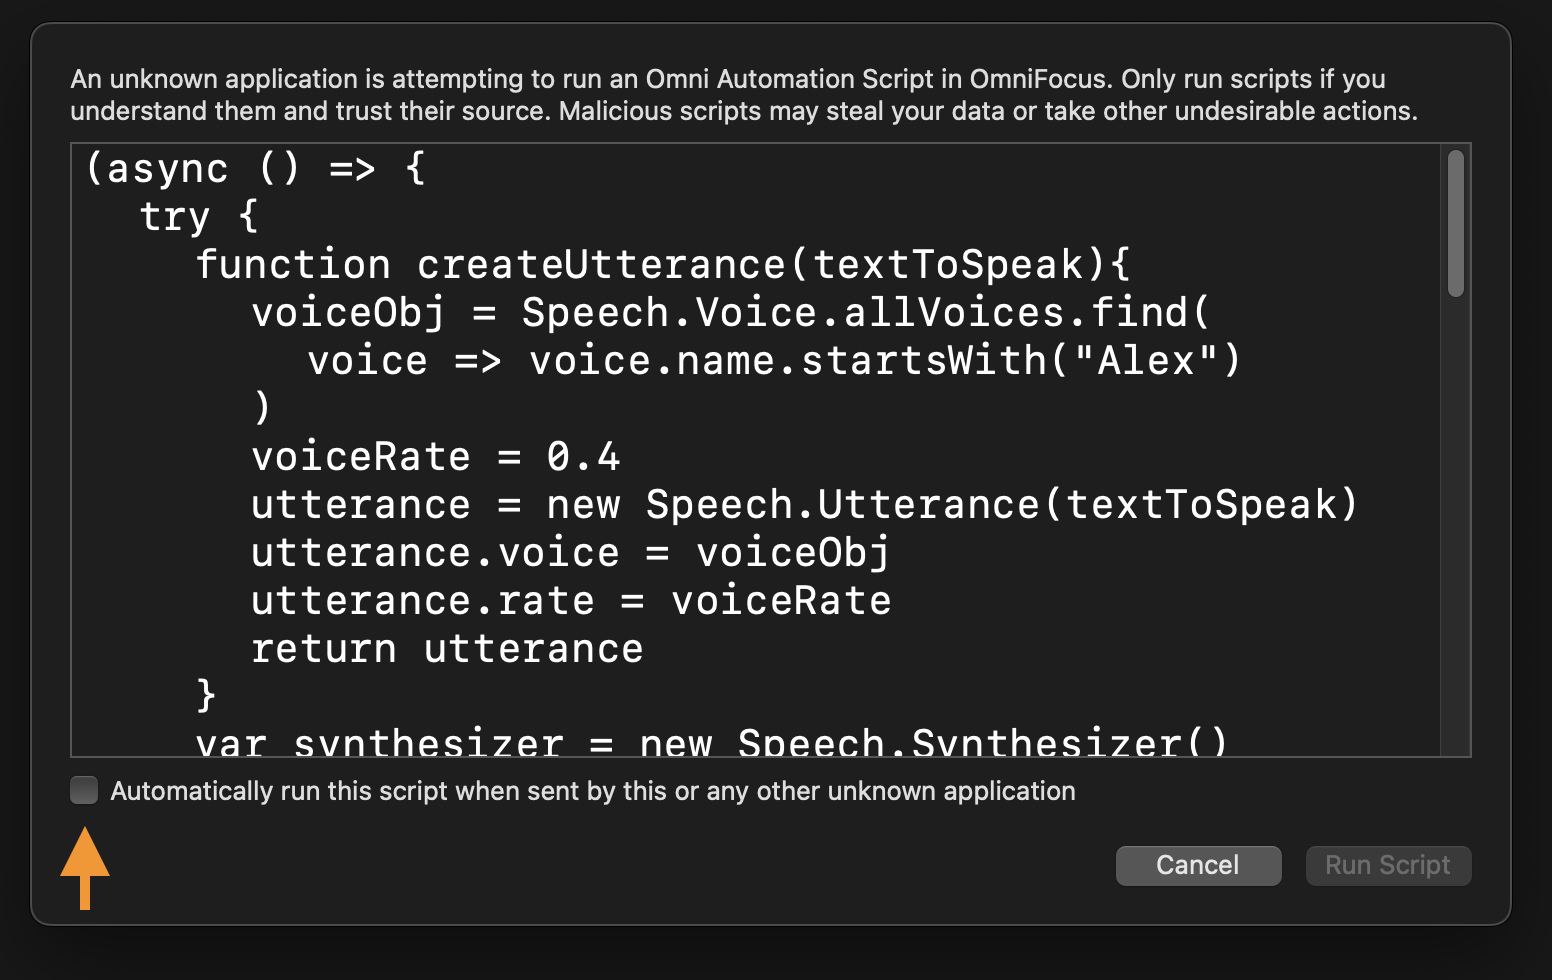Click the script view vertical scrollbar thumb
The height and width of the screenshot is (980, 1552).
1455,223
